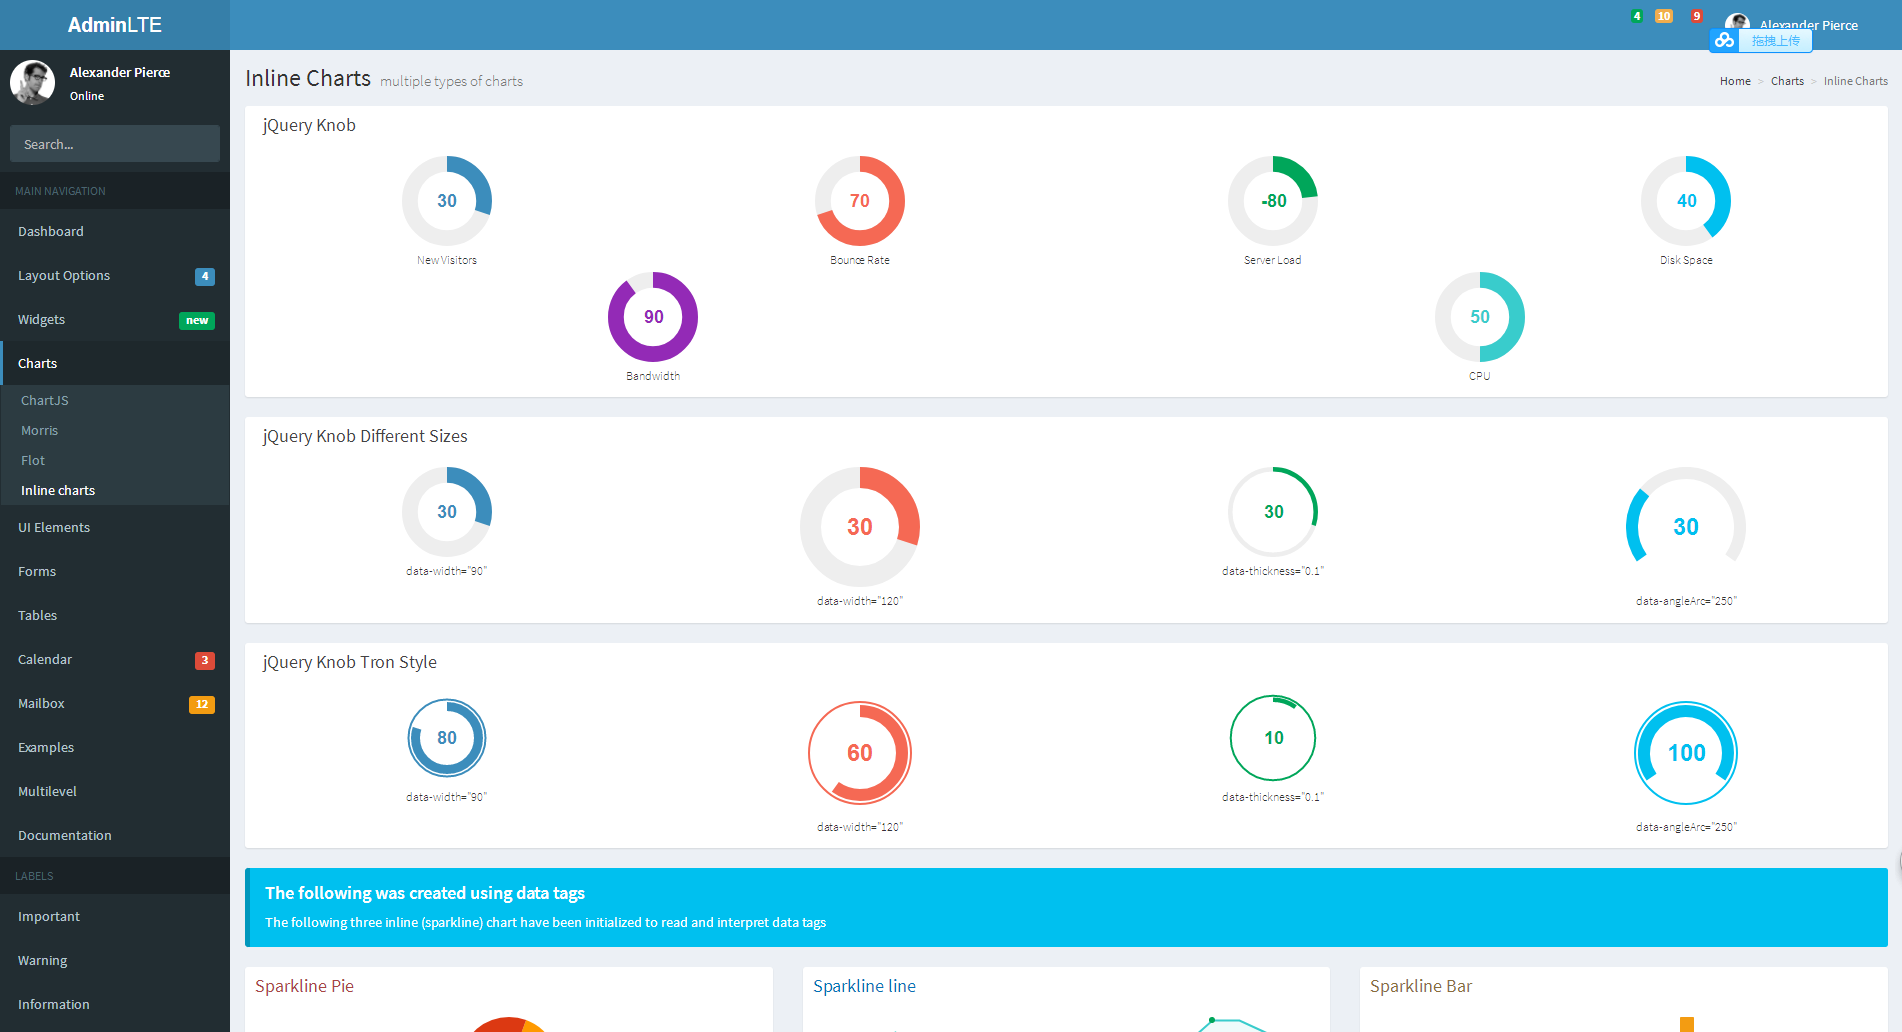The image size is (1902, 1032).
Task: Click the 拖拽上传 upload button
Action: coord(1775,41)
